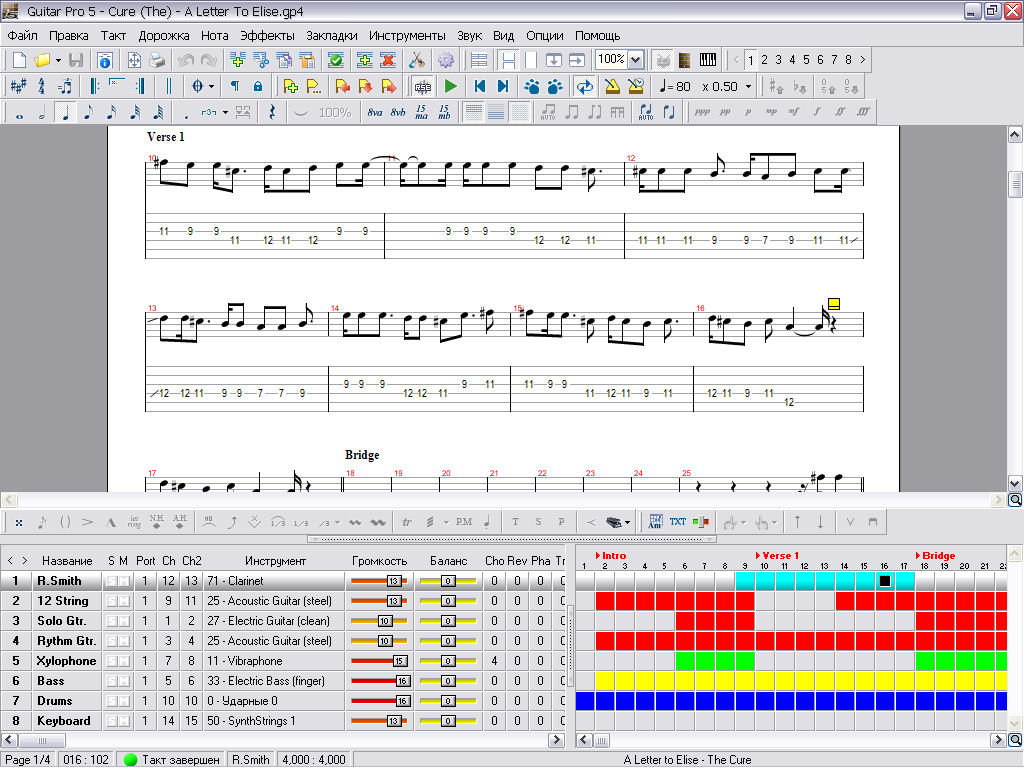Select the Xylophone track row
Screen dimensions: 1024x768
282,661
